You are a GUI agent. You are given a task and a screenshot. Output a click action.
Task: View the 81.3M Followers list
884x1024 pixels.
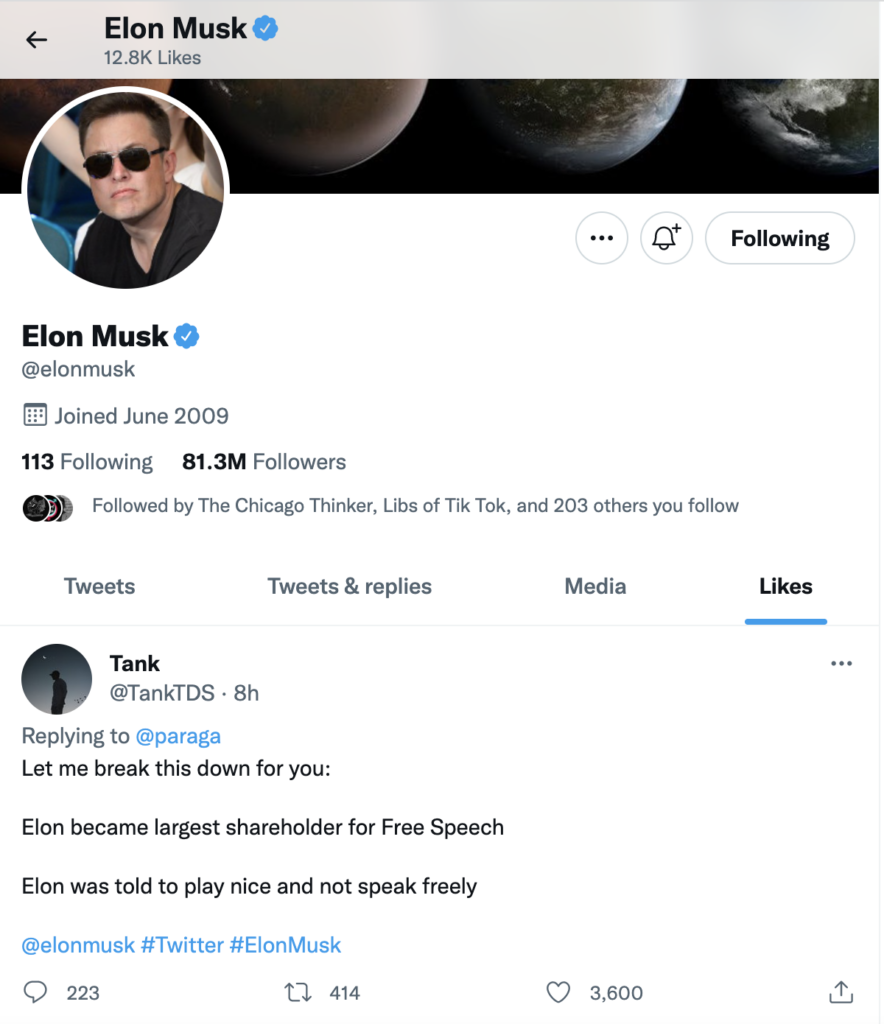pyautogui.click(x=264, y=462)
